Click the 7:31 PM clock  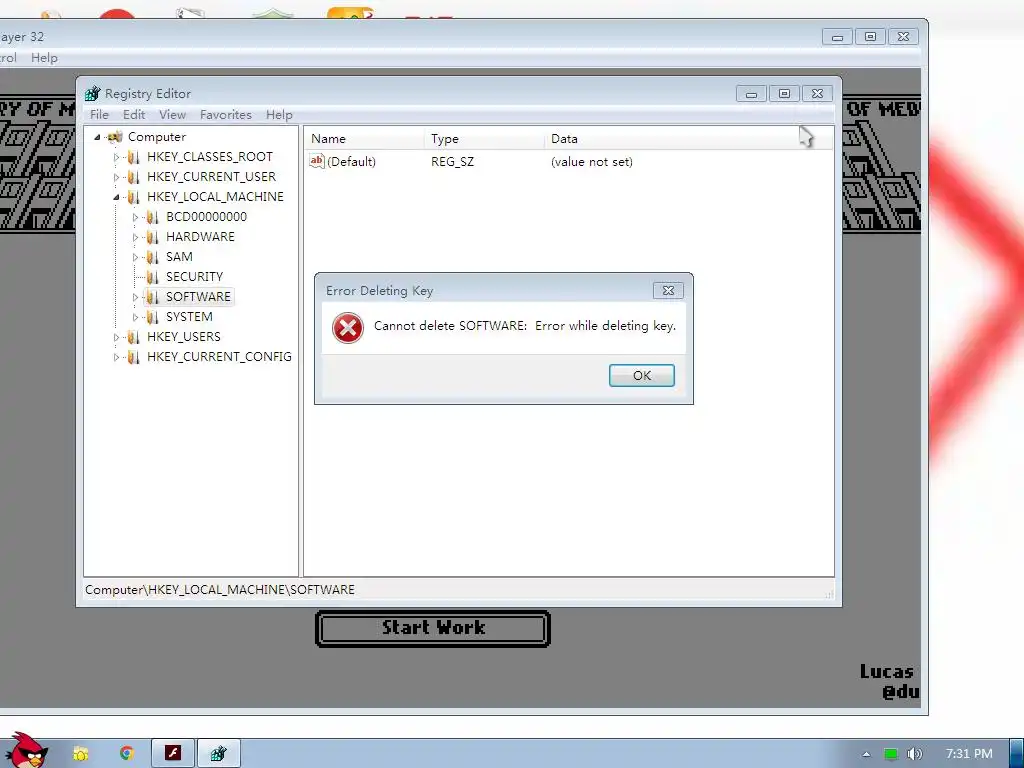click(969, 754)
